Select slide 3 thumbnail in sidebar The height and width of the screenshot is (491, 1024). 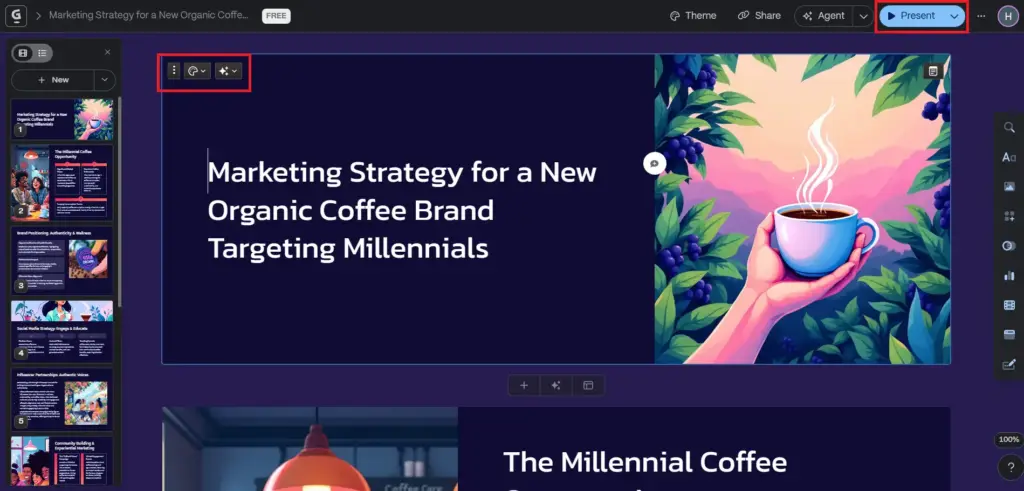tap(62, 259)
